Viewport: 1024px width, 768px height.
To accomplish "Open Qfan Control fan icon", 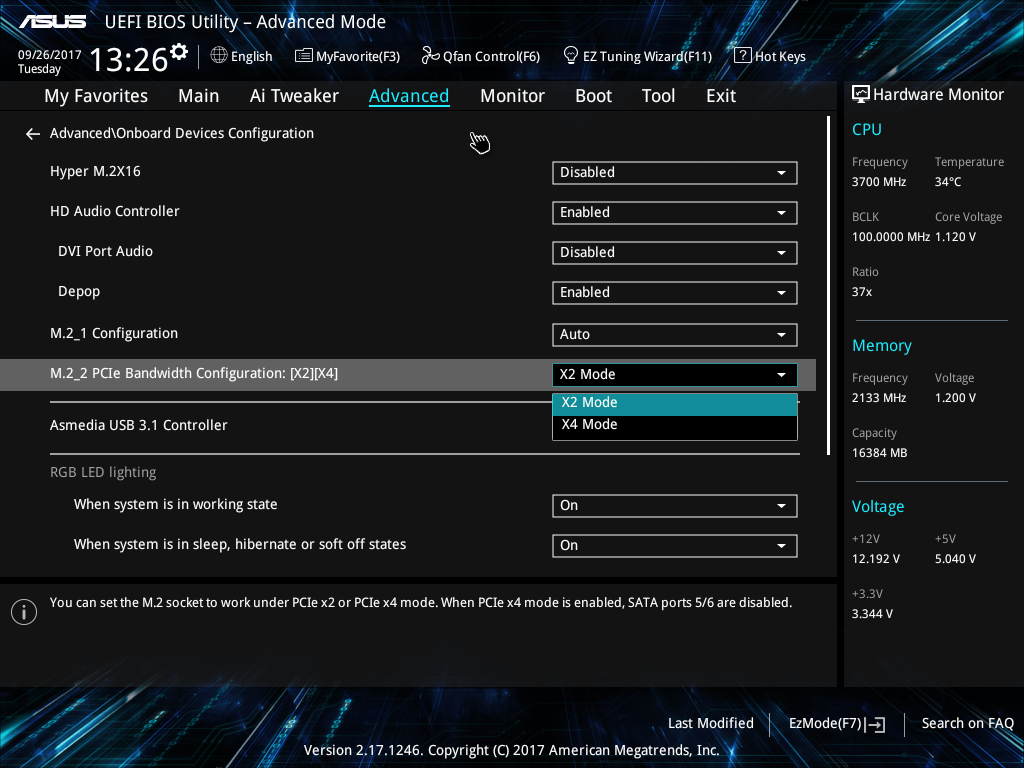I will point(430,56).
